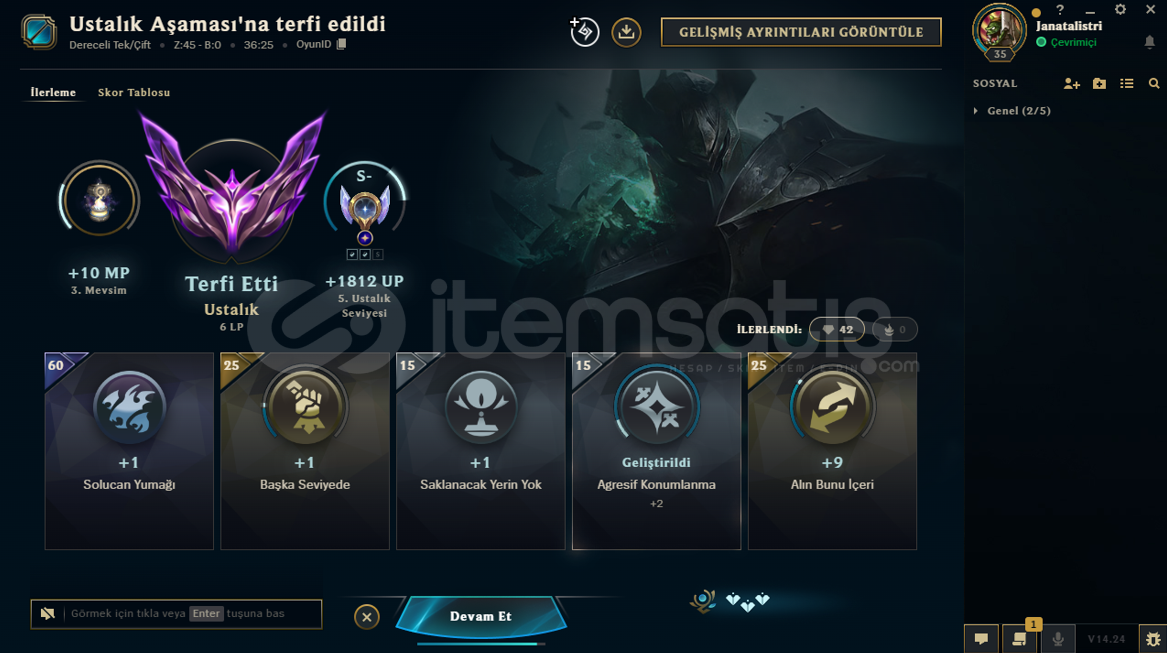Image resolution: width=1167 pixels, height=653 pixels.
Task: Open the missions icon with badge 1
Action: [x=1020, y=638]
